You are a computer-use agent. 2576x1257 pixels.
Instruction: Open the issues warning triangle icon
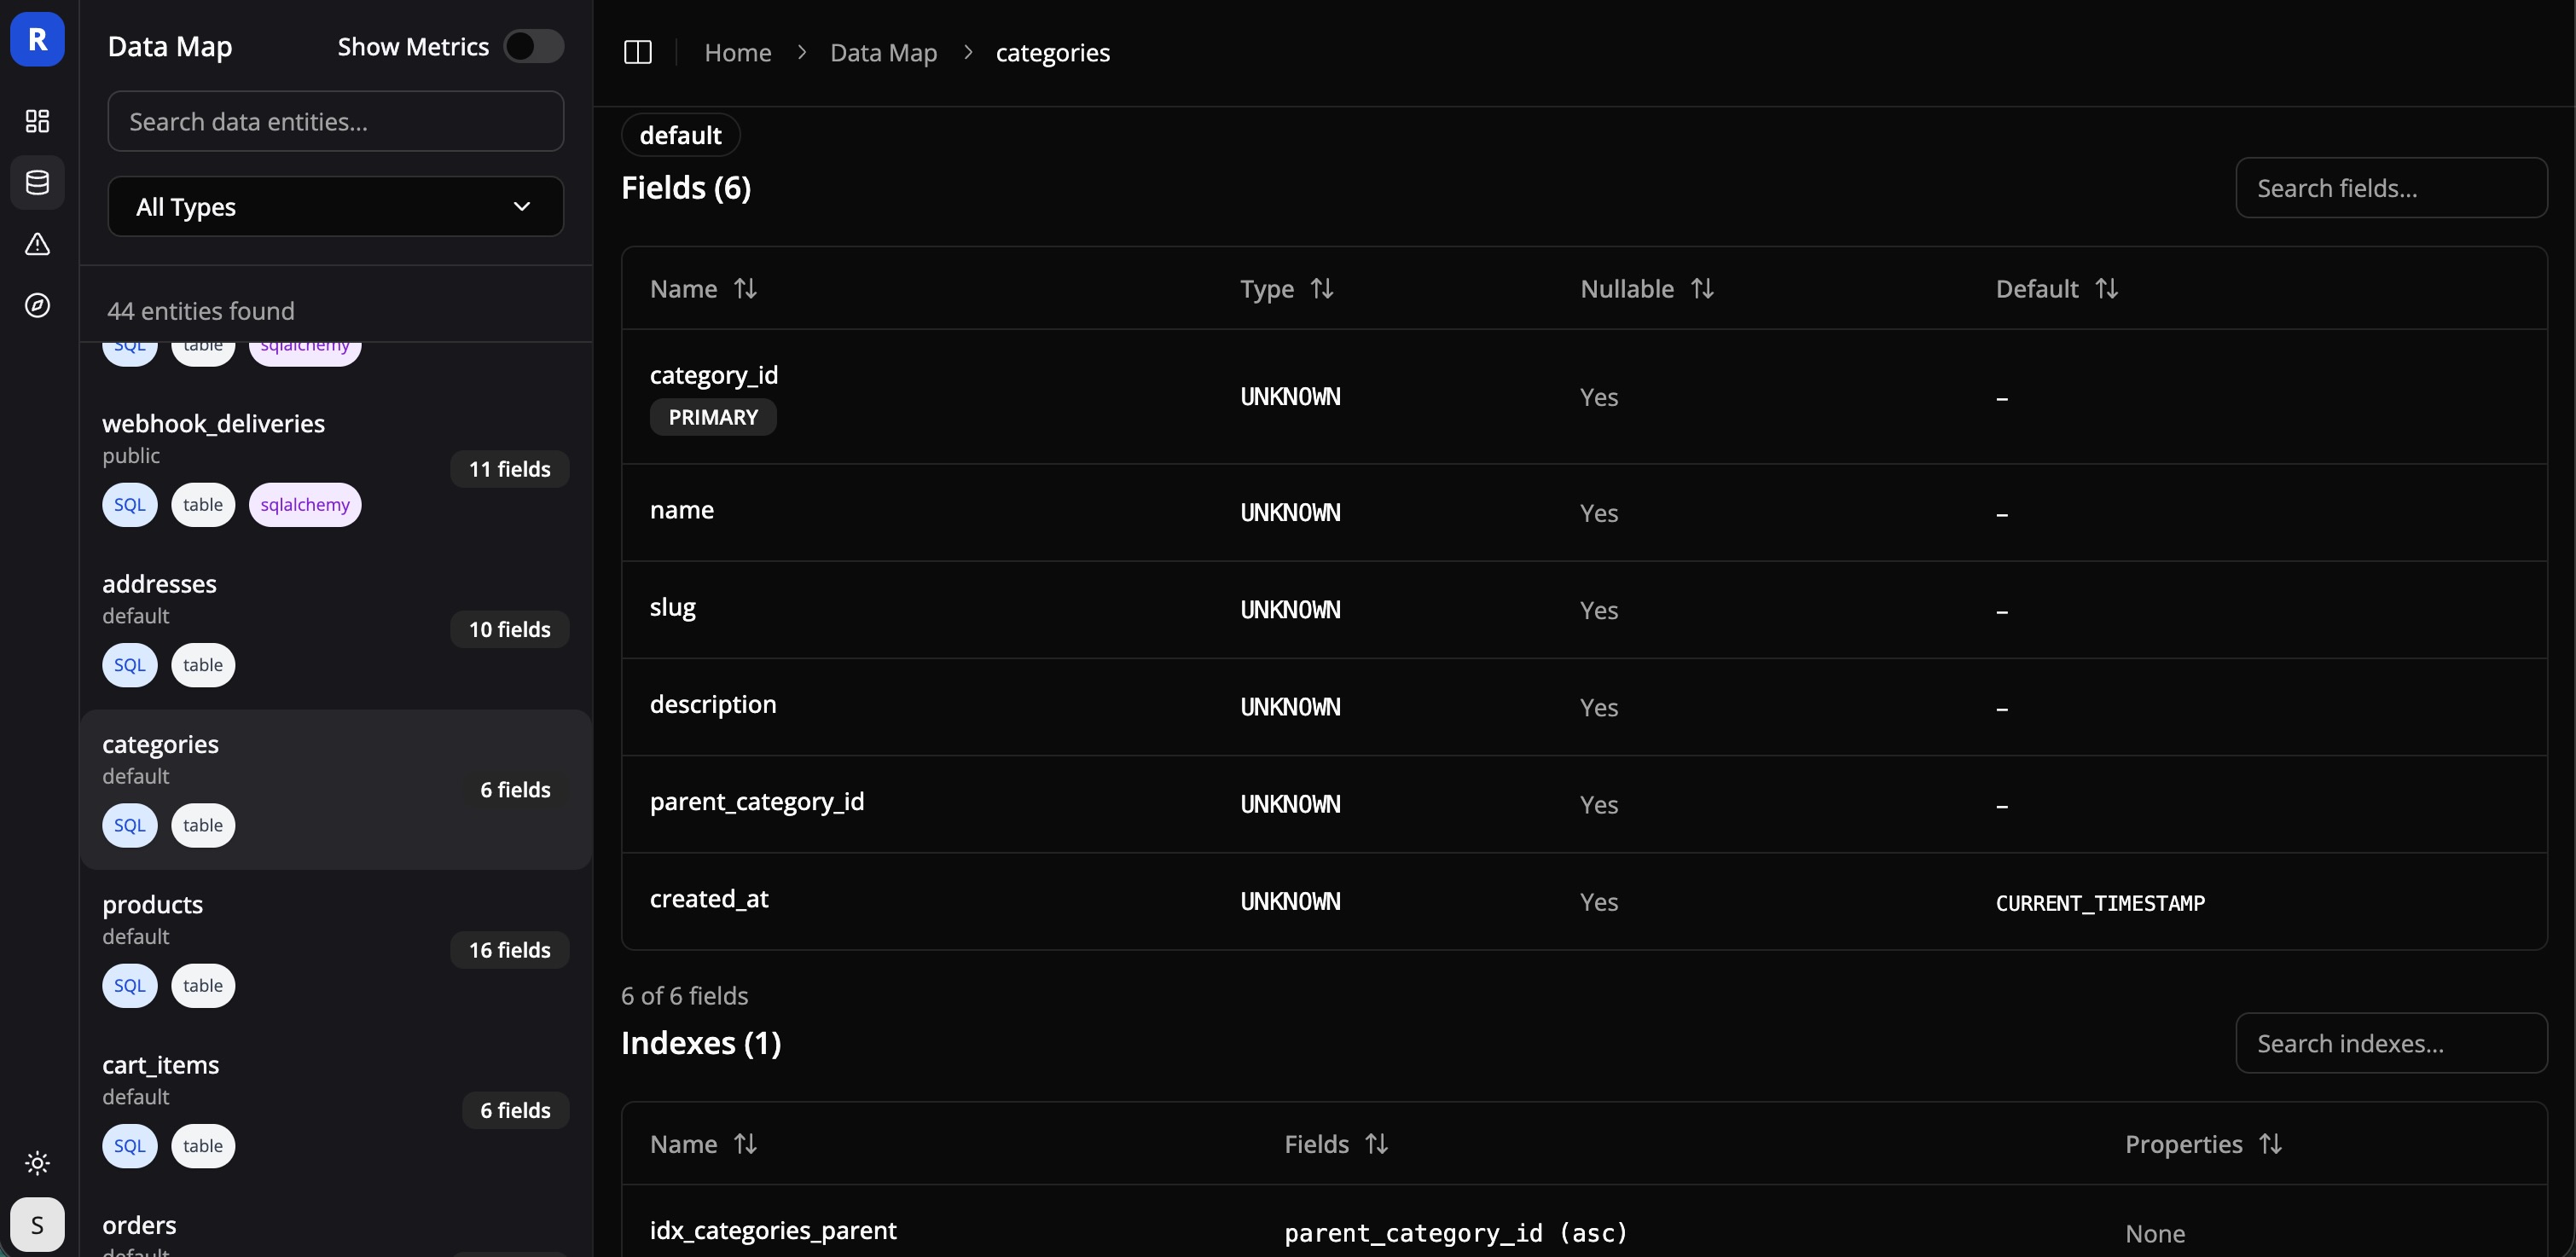[x=37, y=245]
